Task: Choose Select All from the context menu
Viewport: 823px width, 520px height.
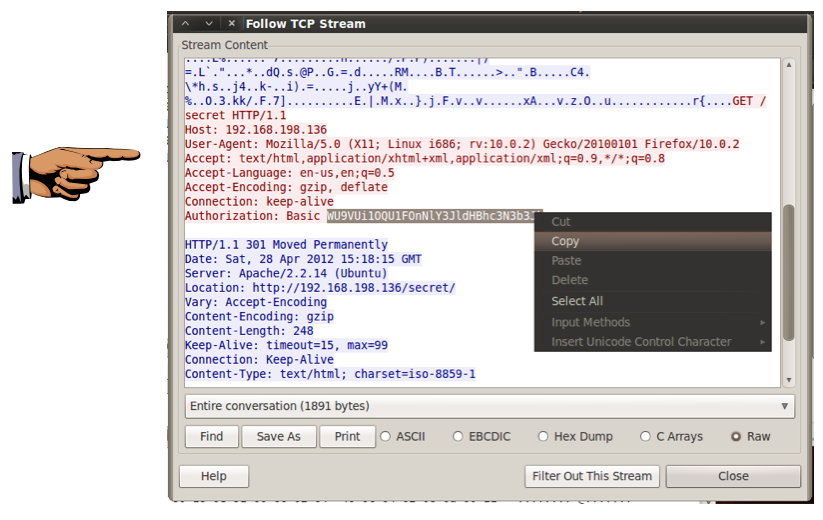Action: [x=653, y=301]
